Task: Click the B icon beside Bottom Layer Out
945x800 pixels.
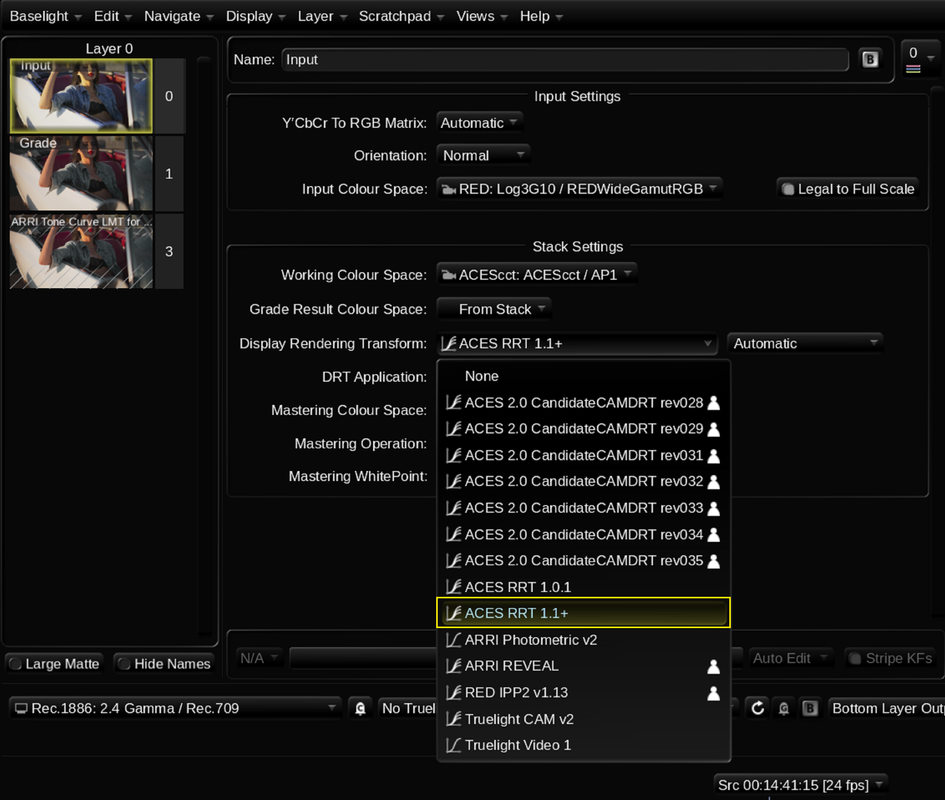Action: [810, 708]
